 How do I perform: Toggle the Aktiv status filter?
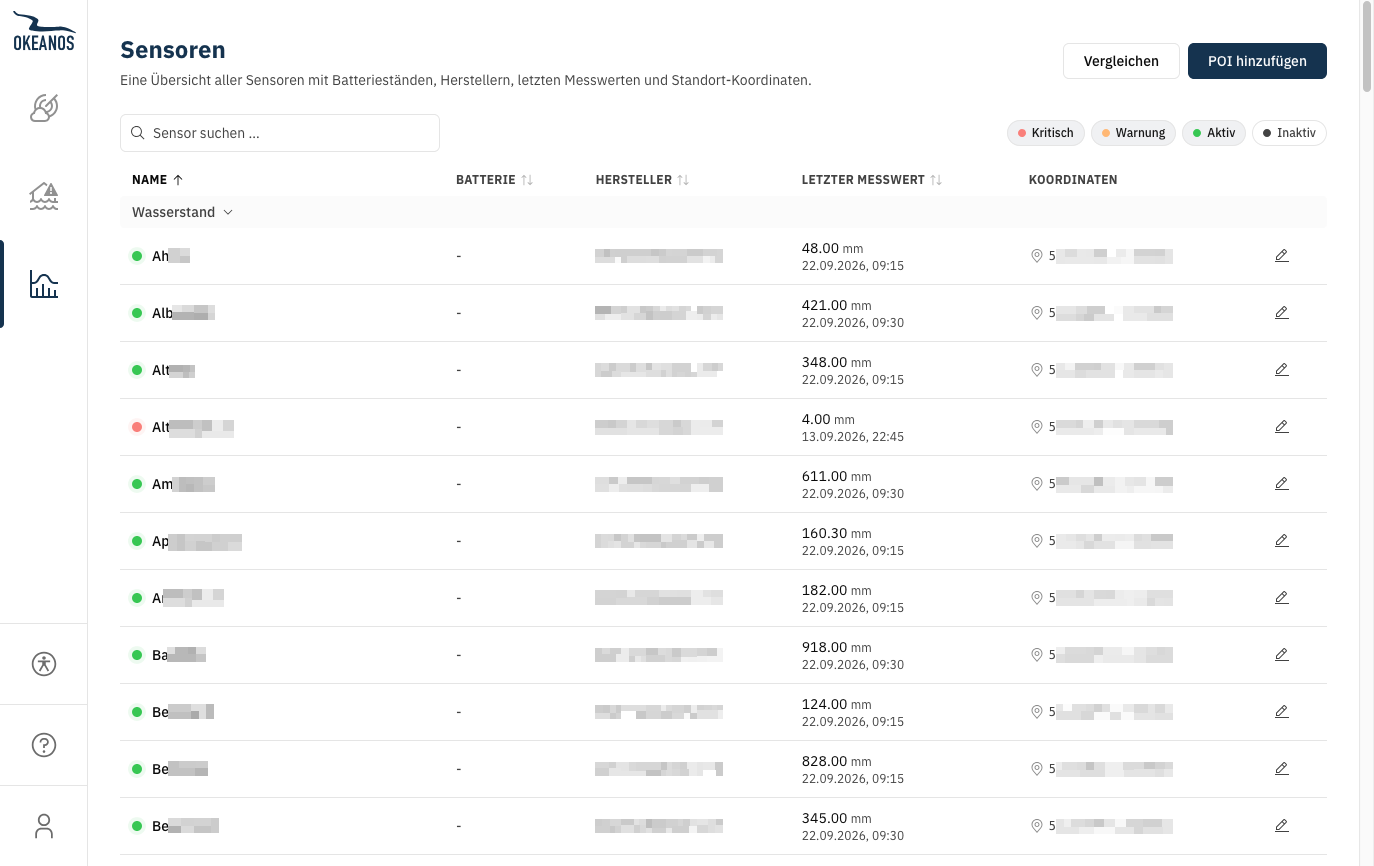coord(1214,133)
